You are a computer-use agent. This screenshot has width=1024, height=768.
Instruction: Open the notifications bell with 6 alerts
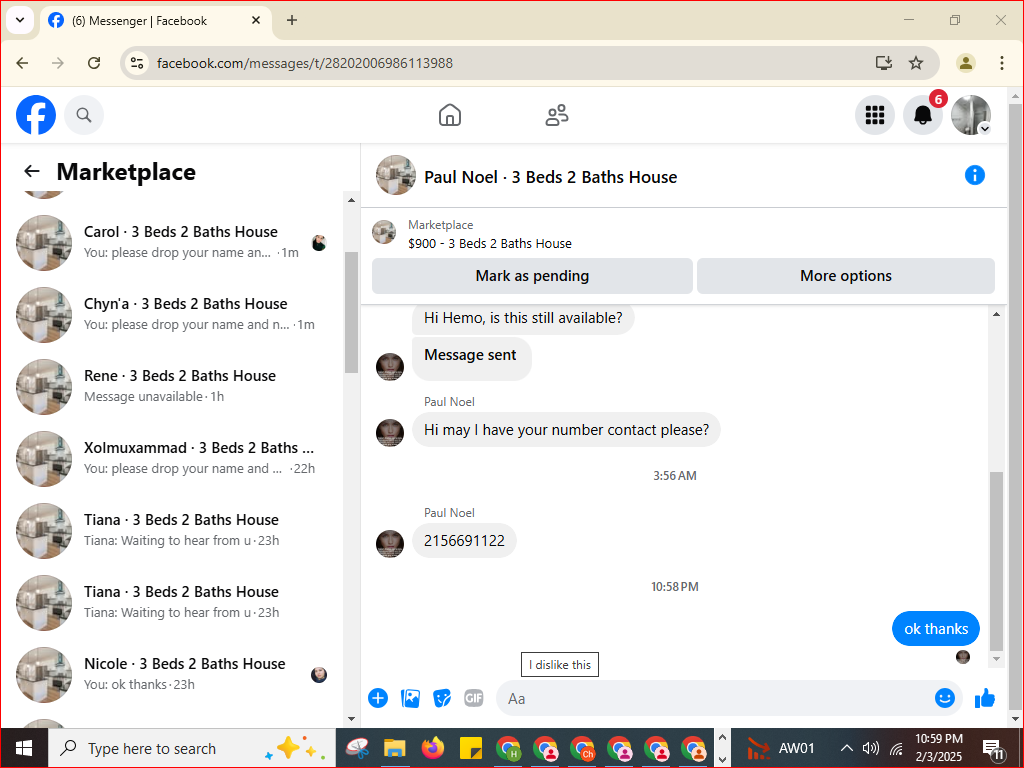tap(923, 115)
